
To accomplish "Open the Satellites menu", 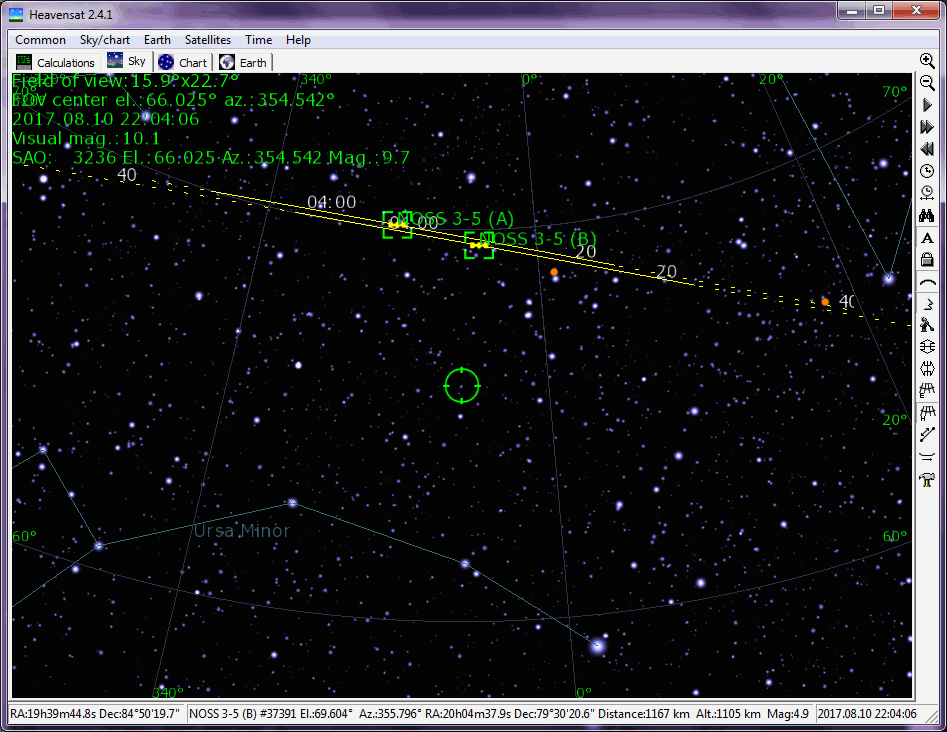I will 208,40.
